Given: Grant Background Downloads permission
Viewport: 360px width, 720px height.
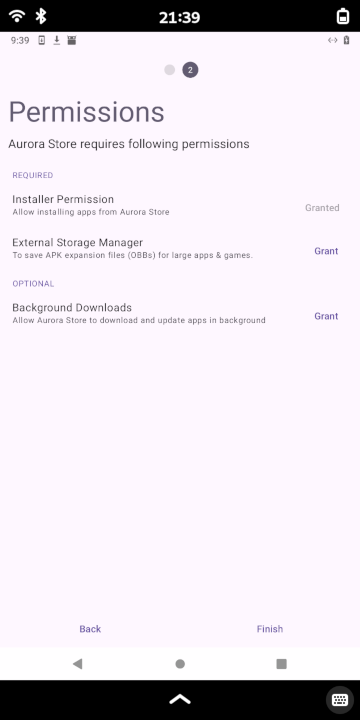Looking at the screenshot, I should (x=326, y=316).
